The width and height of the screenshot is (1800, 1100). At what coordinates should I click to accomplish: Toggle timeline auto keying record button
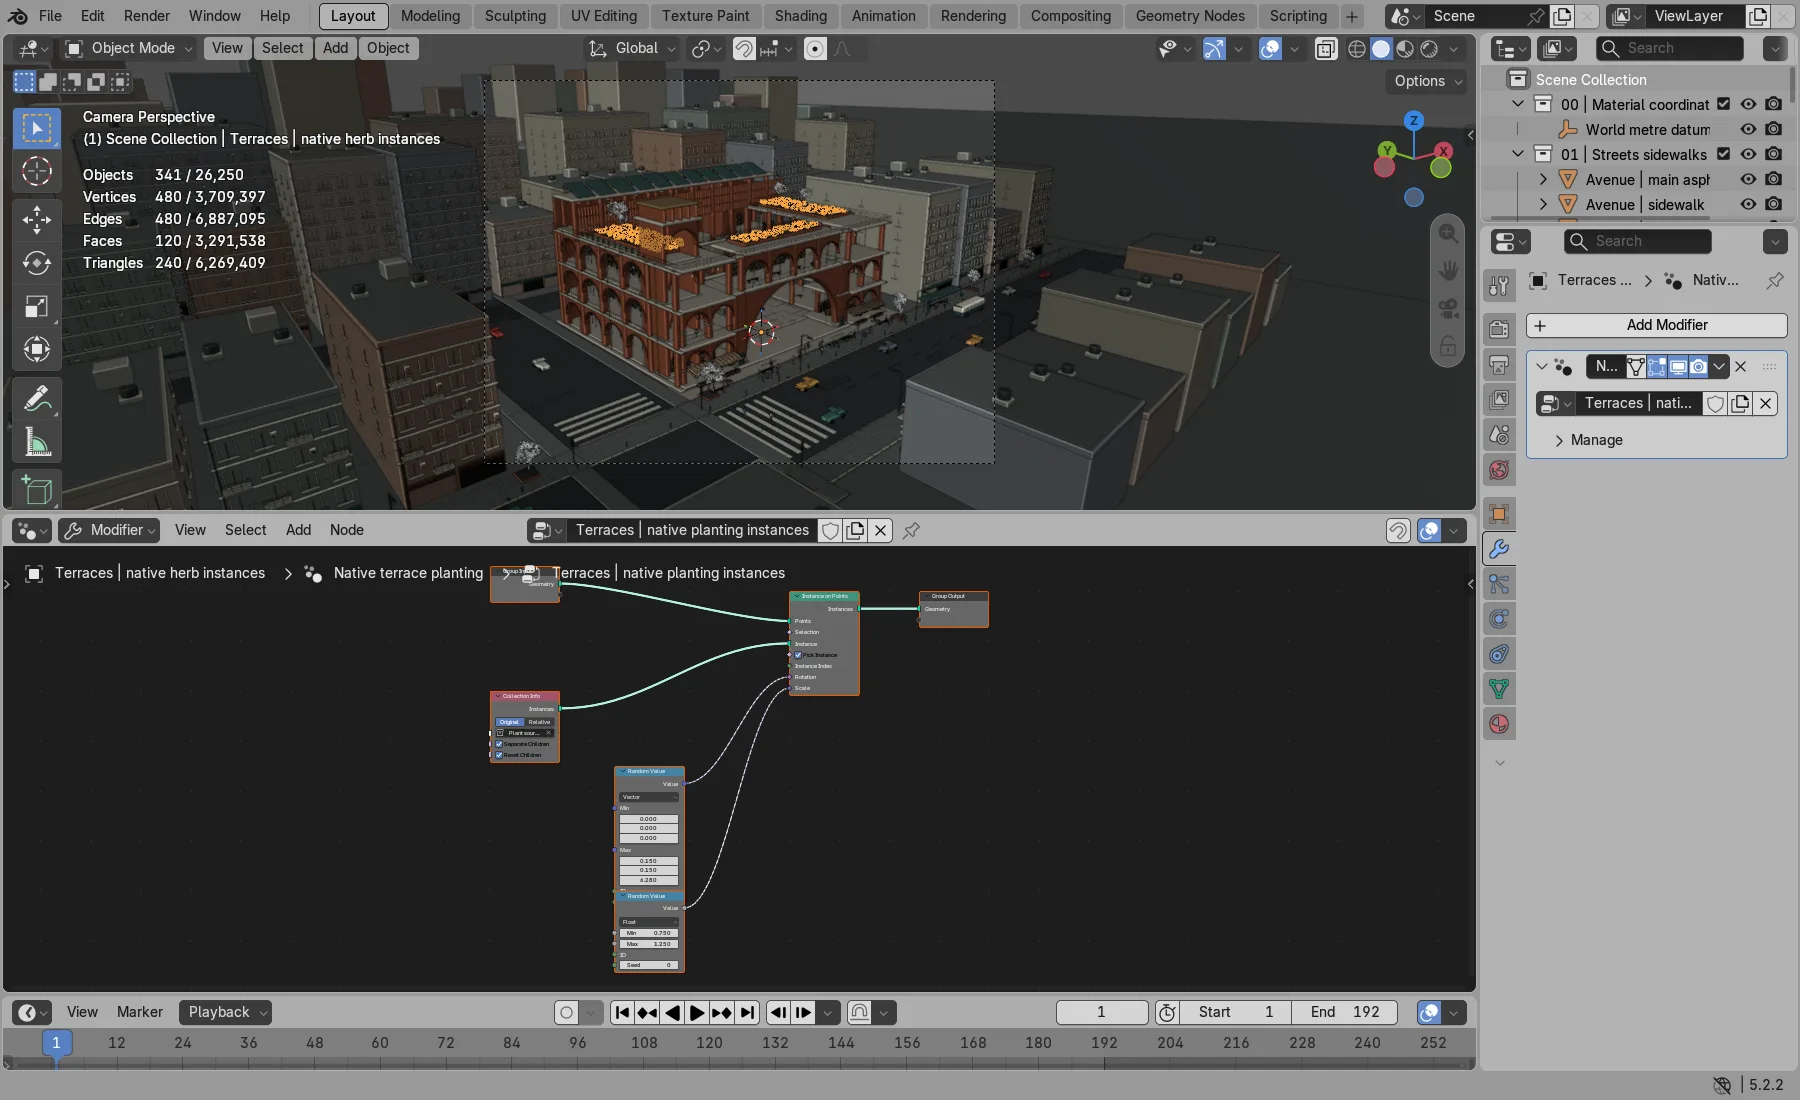[567, 1013]
